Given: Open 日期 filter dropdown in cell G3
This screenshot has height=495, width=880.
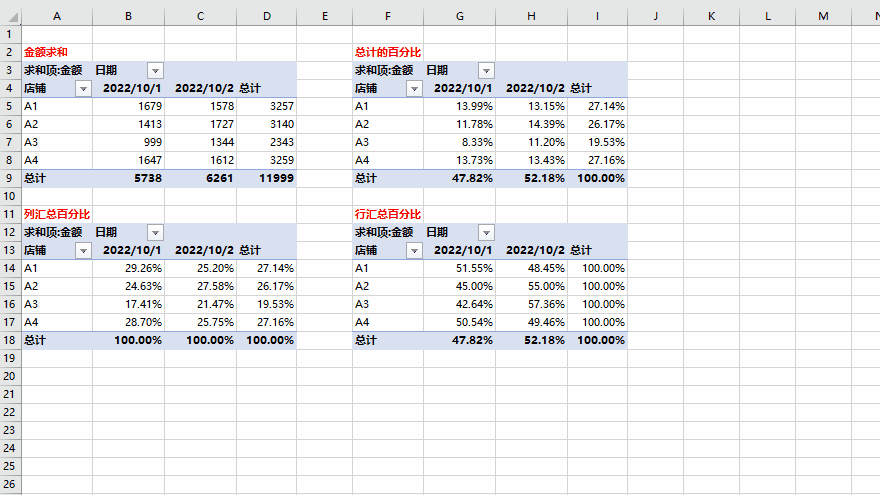Looking at the screenshot, I should coord(486,71).
